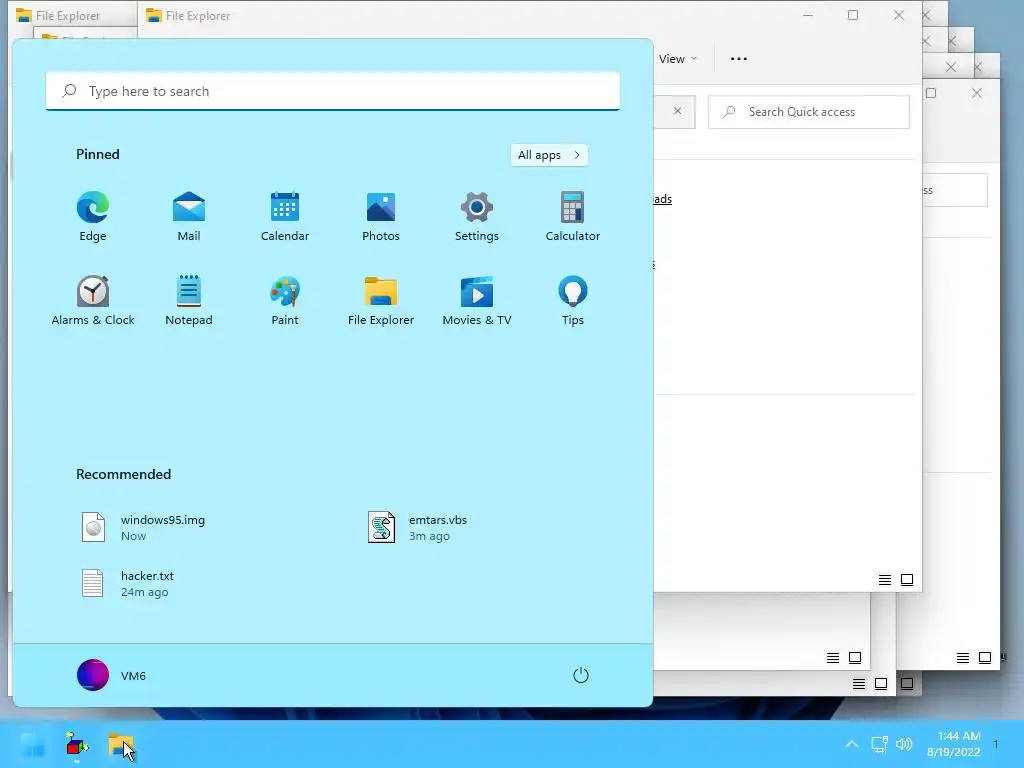Image resolution: width=1024 pixels, height=768 pixels.
Task: Launch Movies & TV
Action: click(x=477, y=300)
